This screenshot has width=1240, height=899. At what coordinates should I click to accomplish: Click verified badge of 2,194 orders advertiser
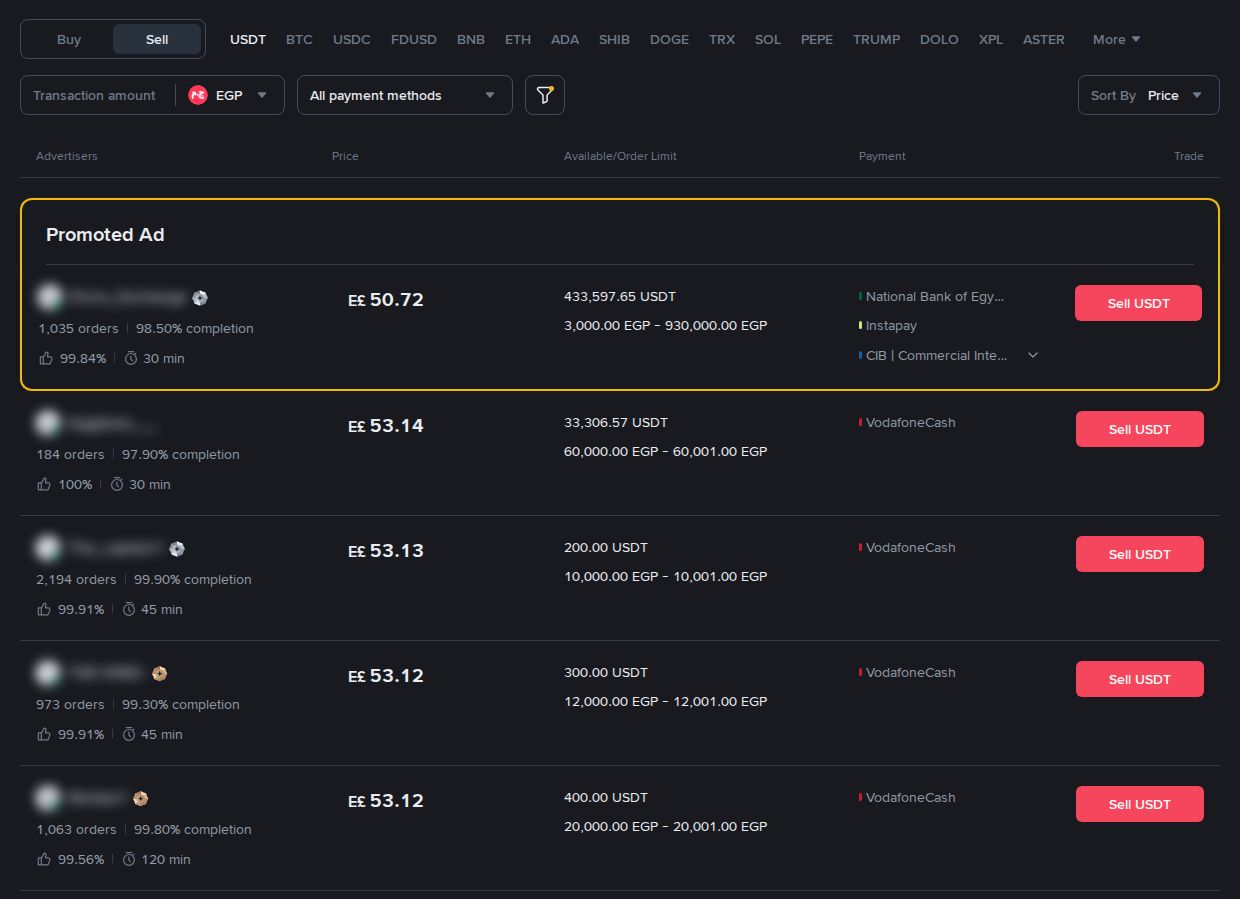point(177,549)
